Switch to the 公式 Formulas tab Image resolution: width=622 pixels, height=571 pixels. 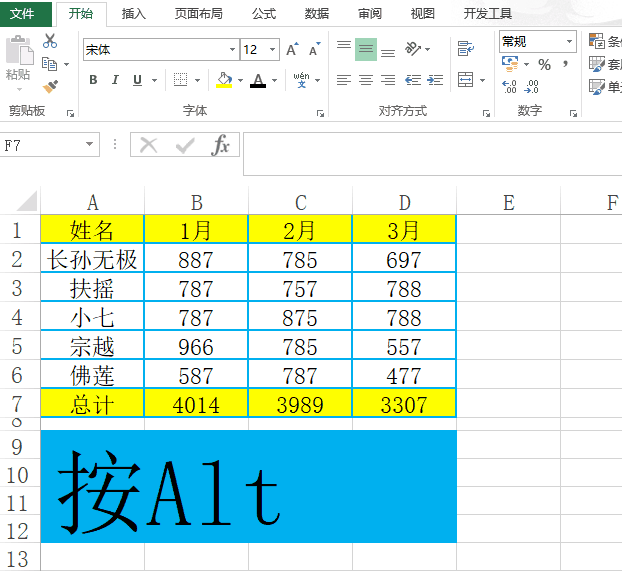264,14
